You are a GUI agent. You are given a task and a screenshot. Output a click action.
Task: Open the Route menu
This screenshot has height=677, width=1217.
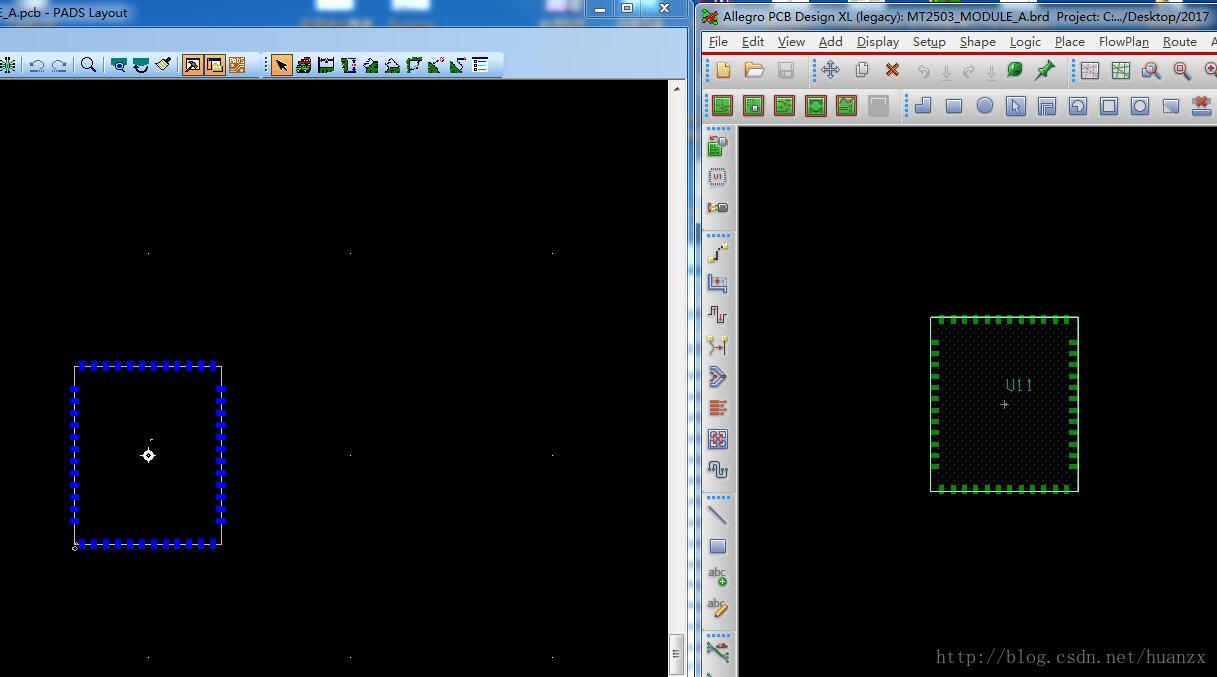coord(1179,42)
